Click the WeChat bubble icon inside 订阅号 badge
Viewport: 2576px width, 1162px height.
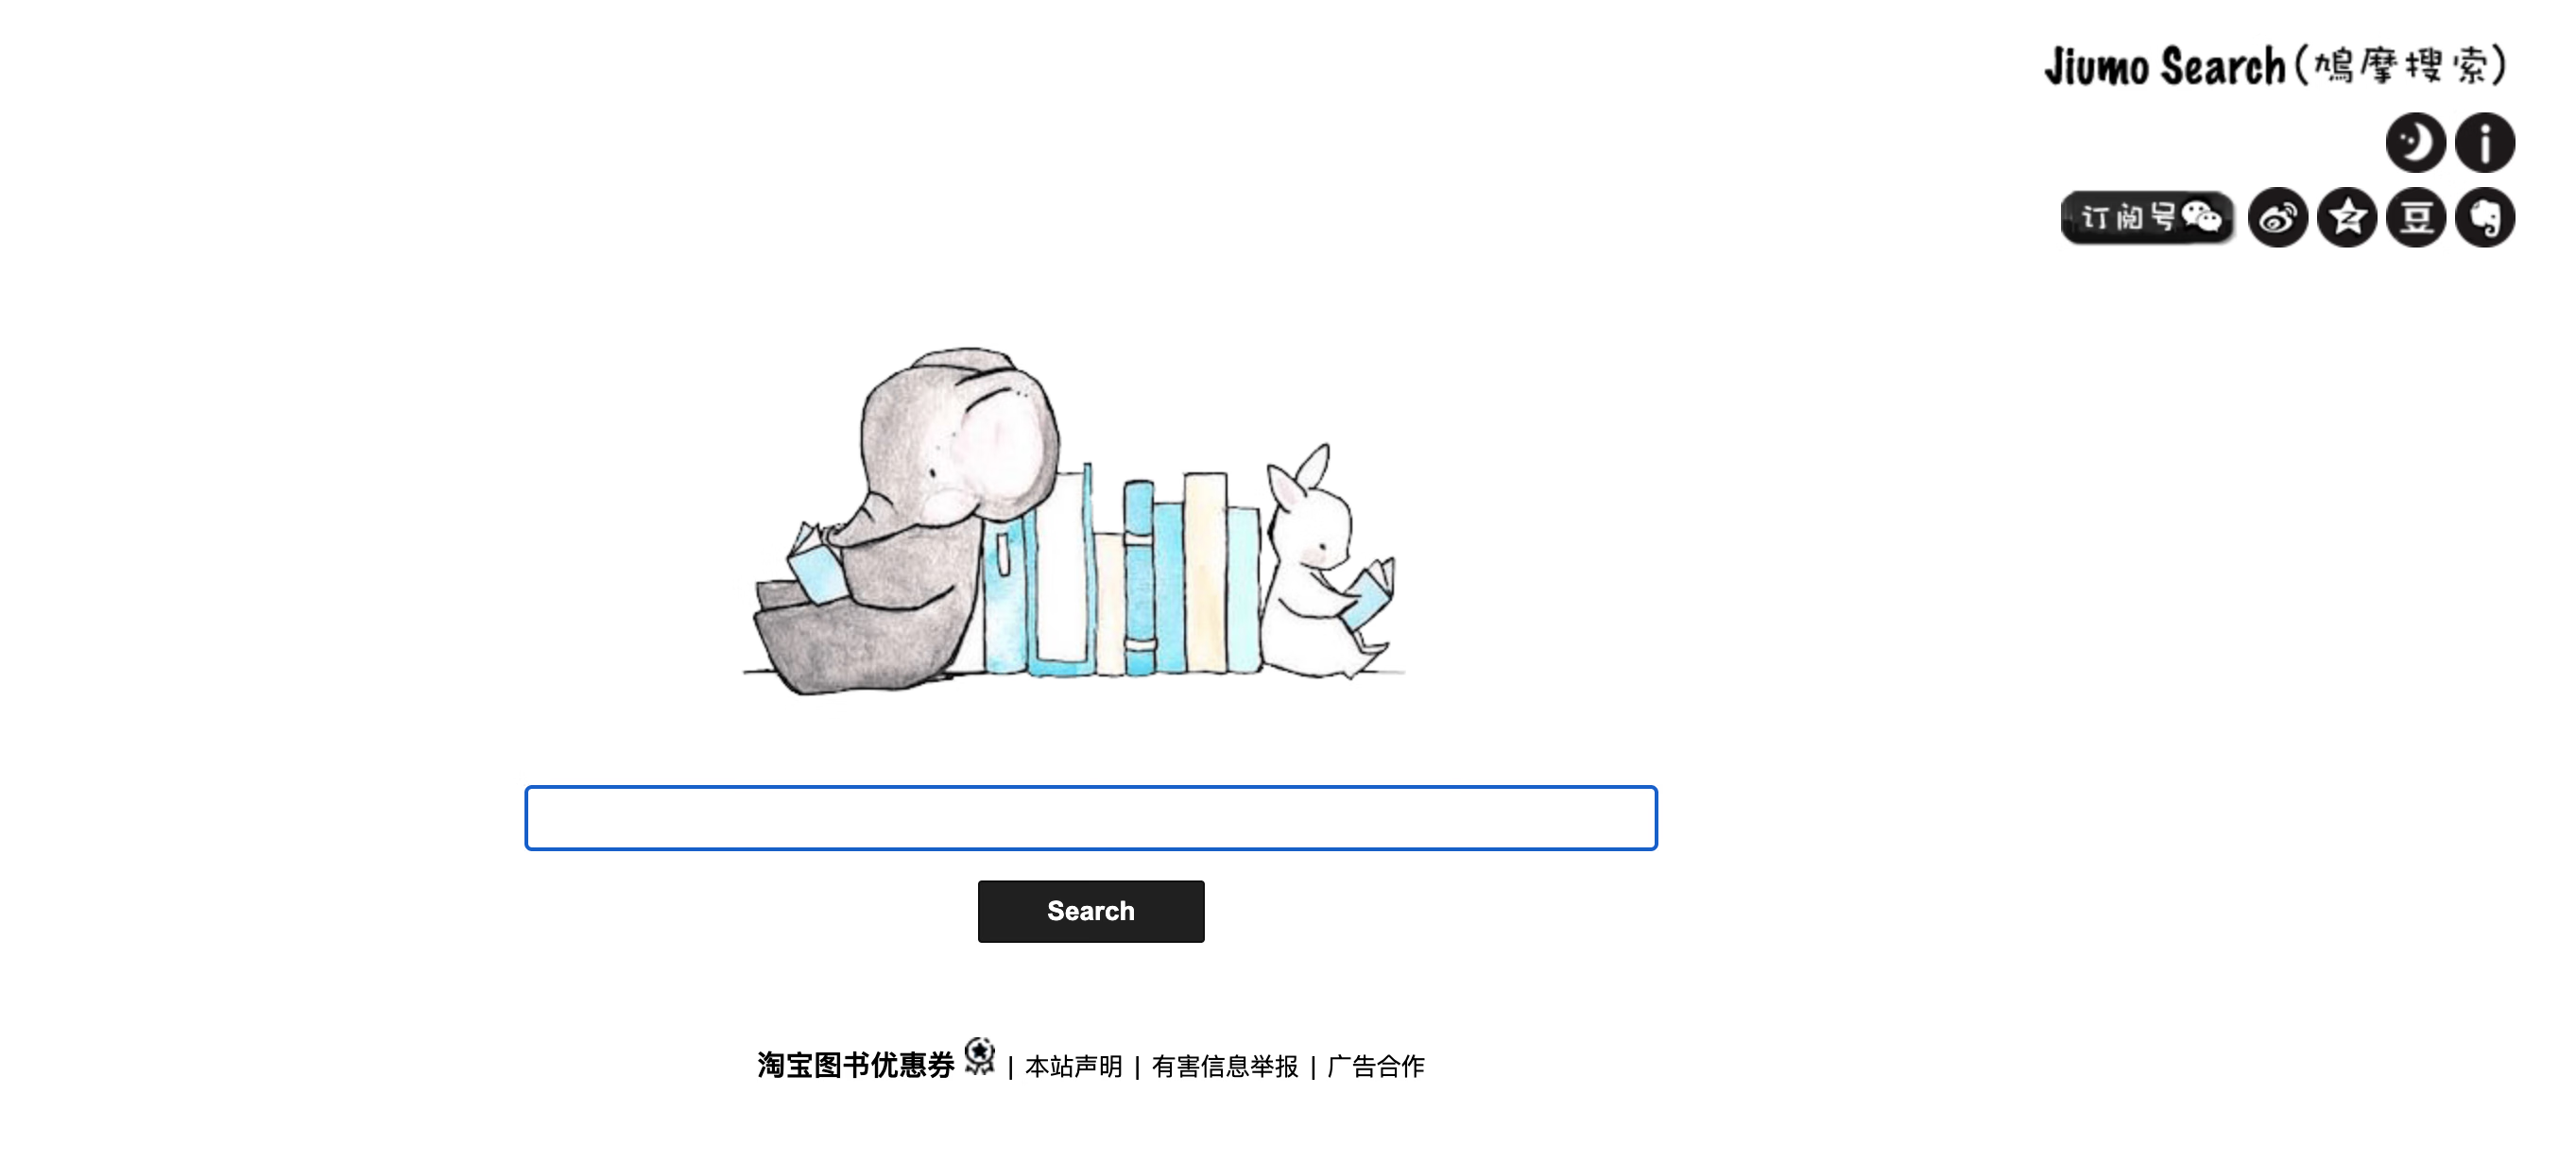tap(2202, 216)
